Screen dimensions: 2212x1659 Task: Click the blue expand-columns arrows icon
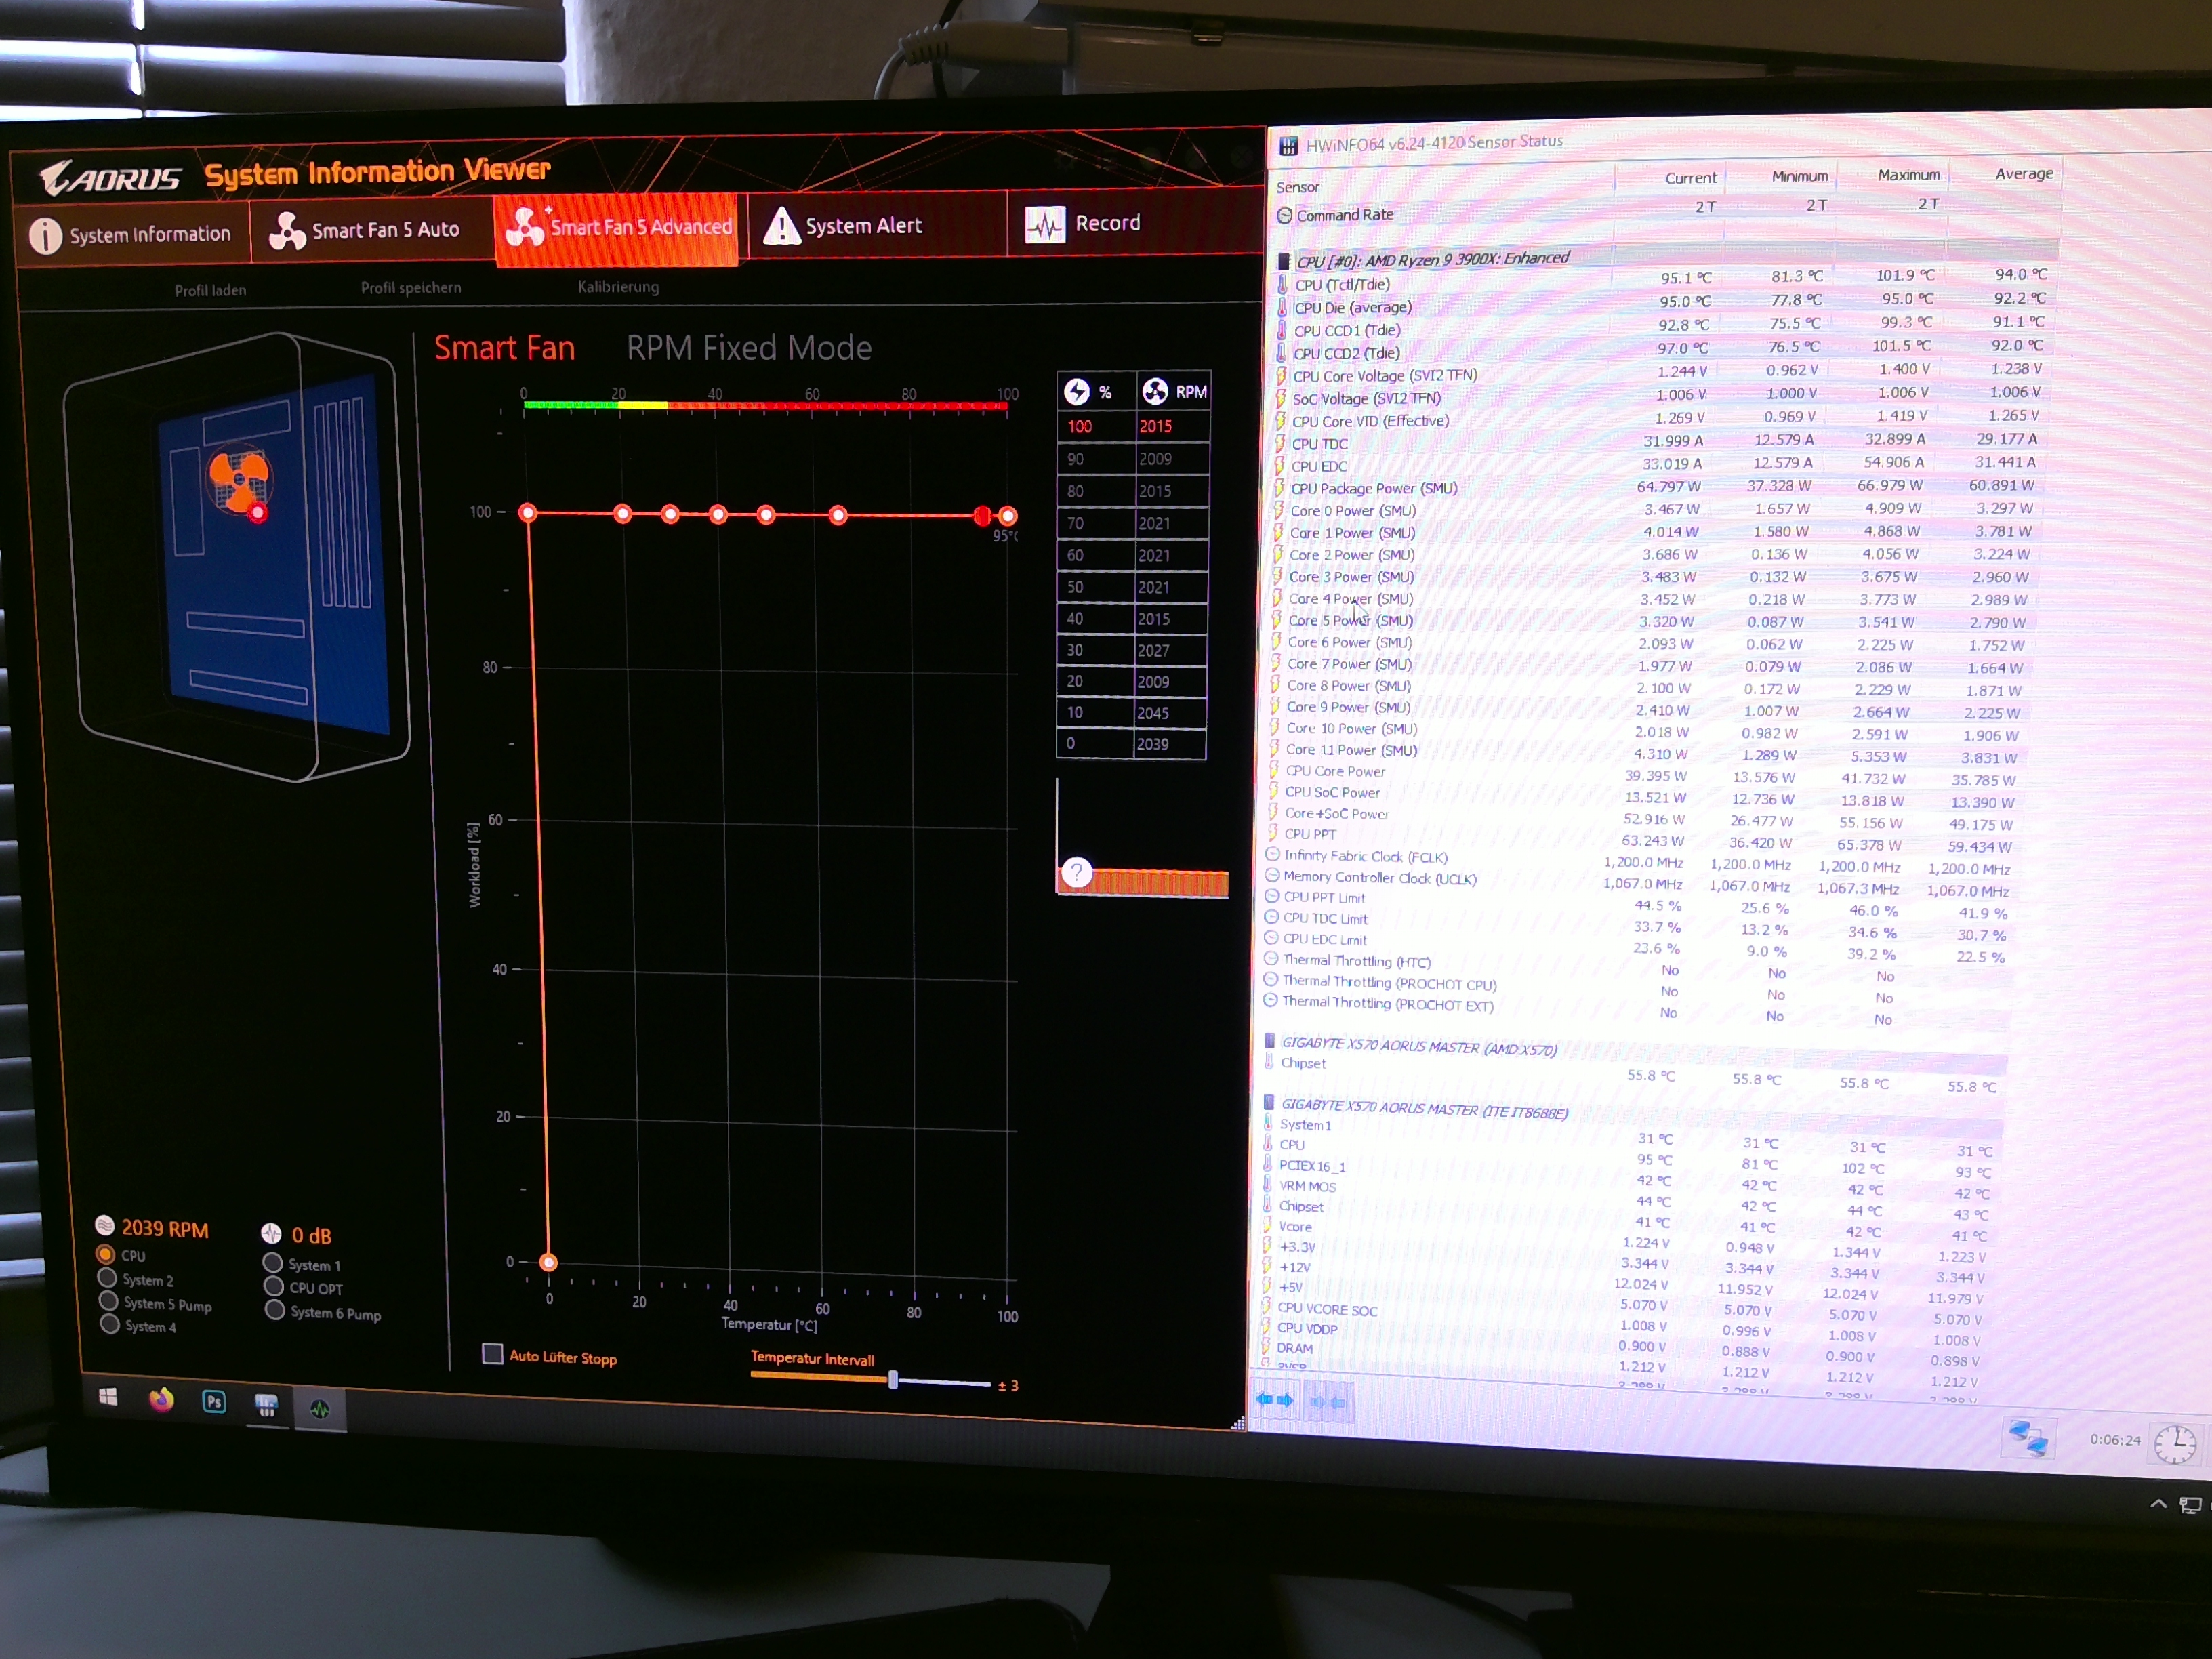[x=1274, y=1400]
